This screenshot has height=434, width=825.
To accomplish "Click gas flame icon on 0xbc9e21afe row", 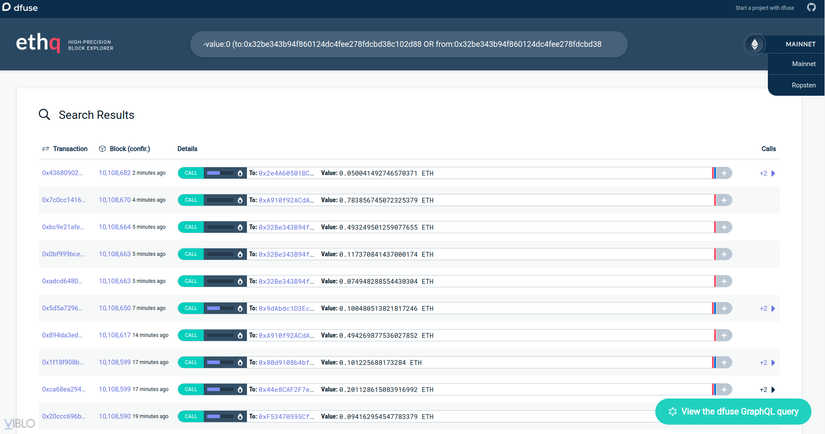I will pos(240,227).
